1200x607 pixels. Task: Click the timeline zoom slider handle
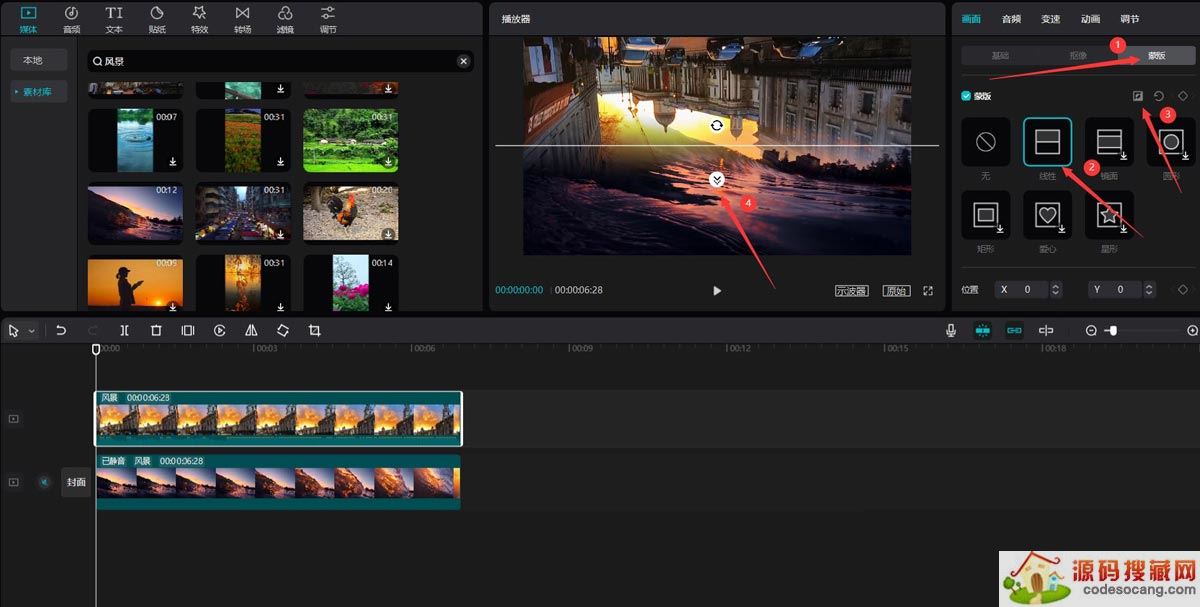[1112, 330]
